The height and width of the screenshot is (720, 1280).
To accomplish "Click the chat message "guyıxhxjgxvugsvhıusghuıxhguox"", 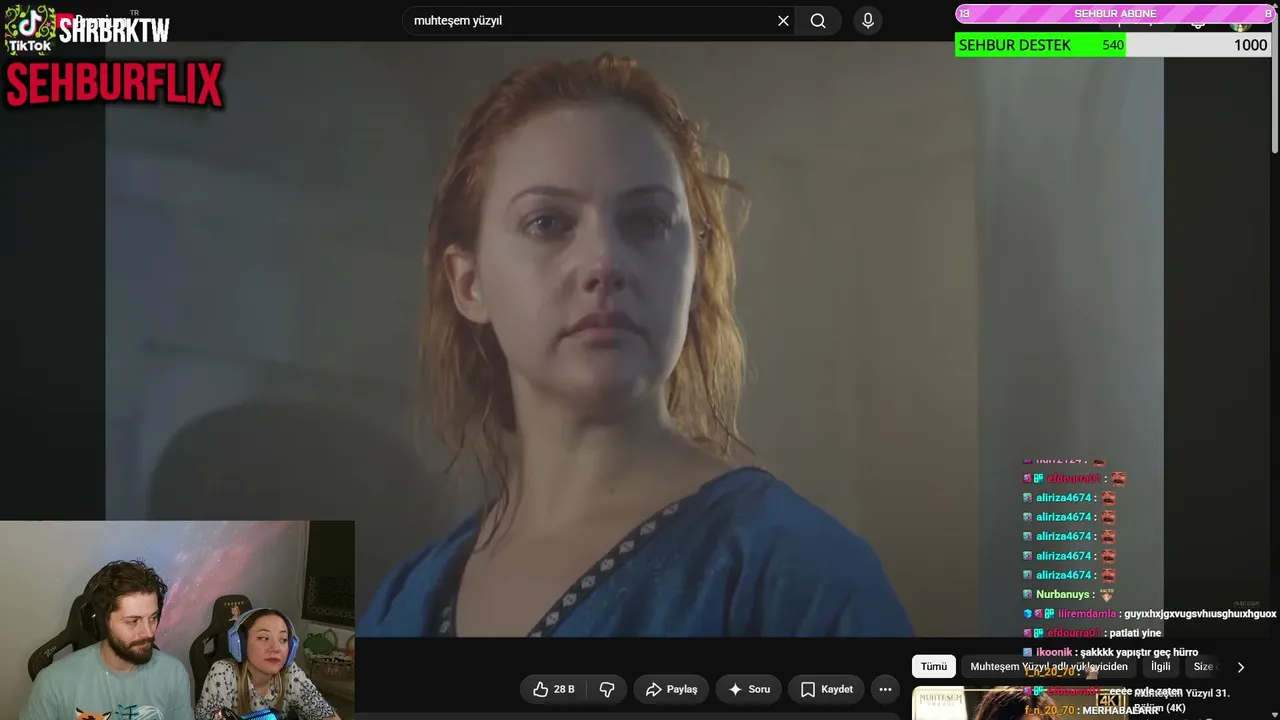I will click(x=1200, y=614).
